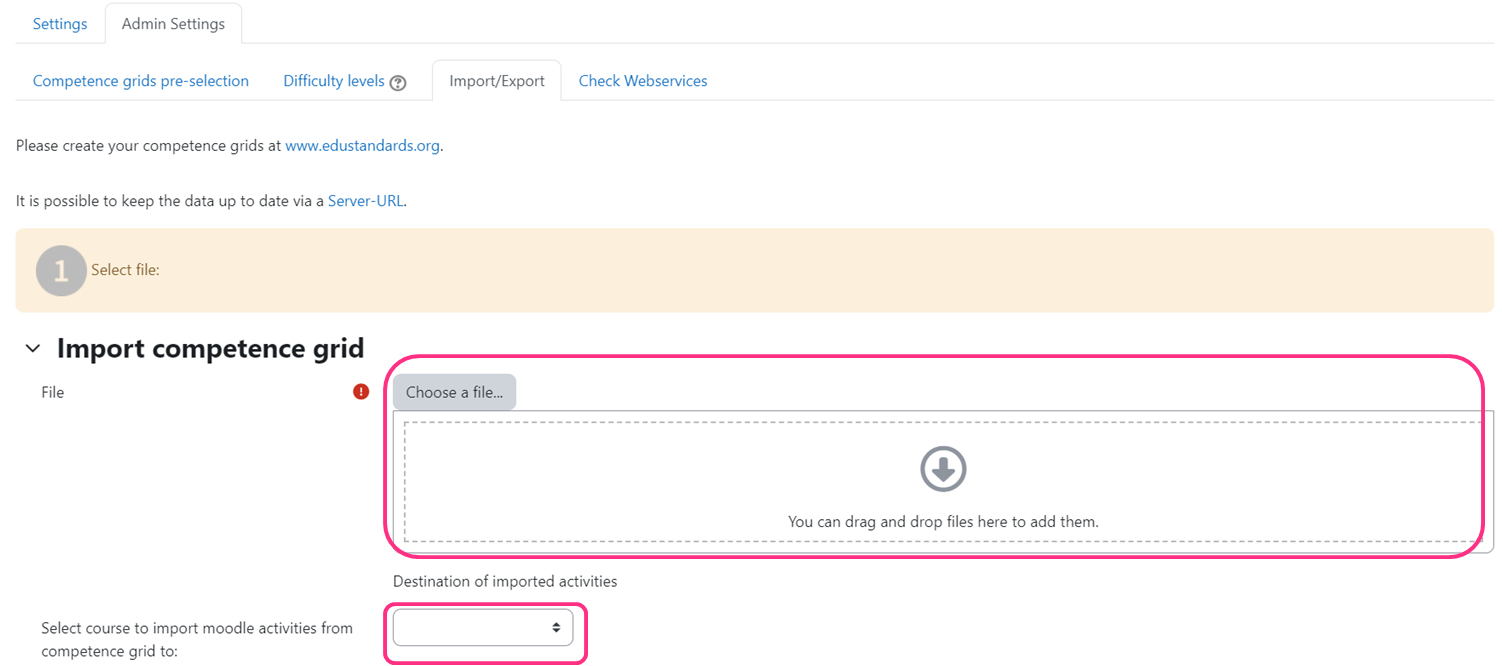The width and height of the screenshot is (1502, 666).
Task: Switch to the Settings tab
Action: pyautogui.click(x=60, y=24)
